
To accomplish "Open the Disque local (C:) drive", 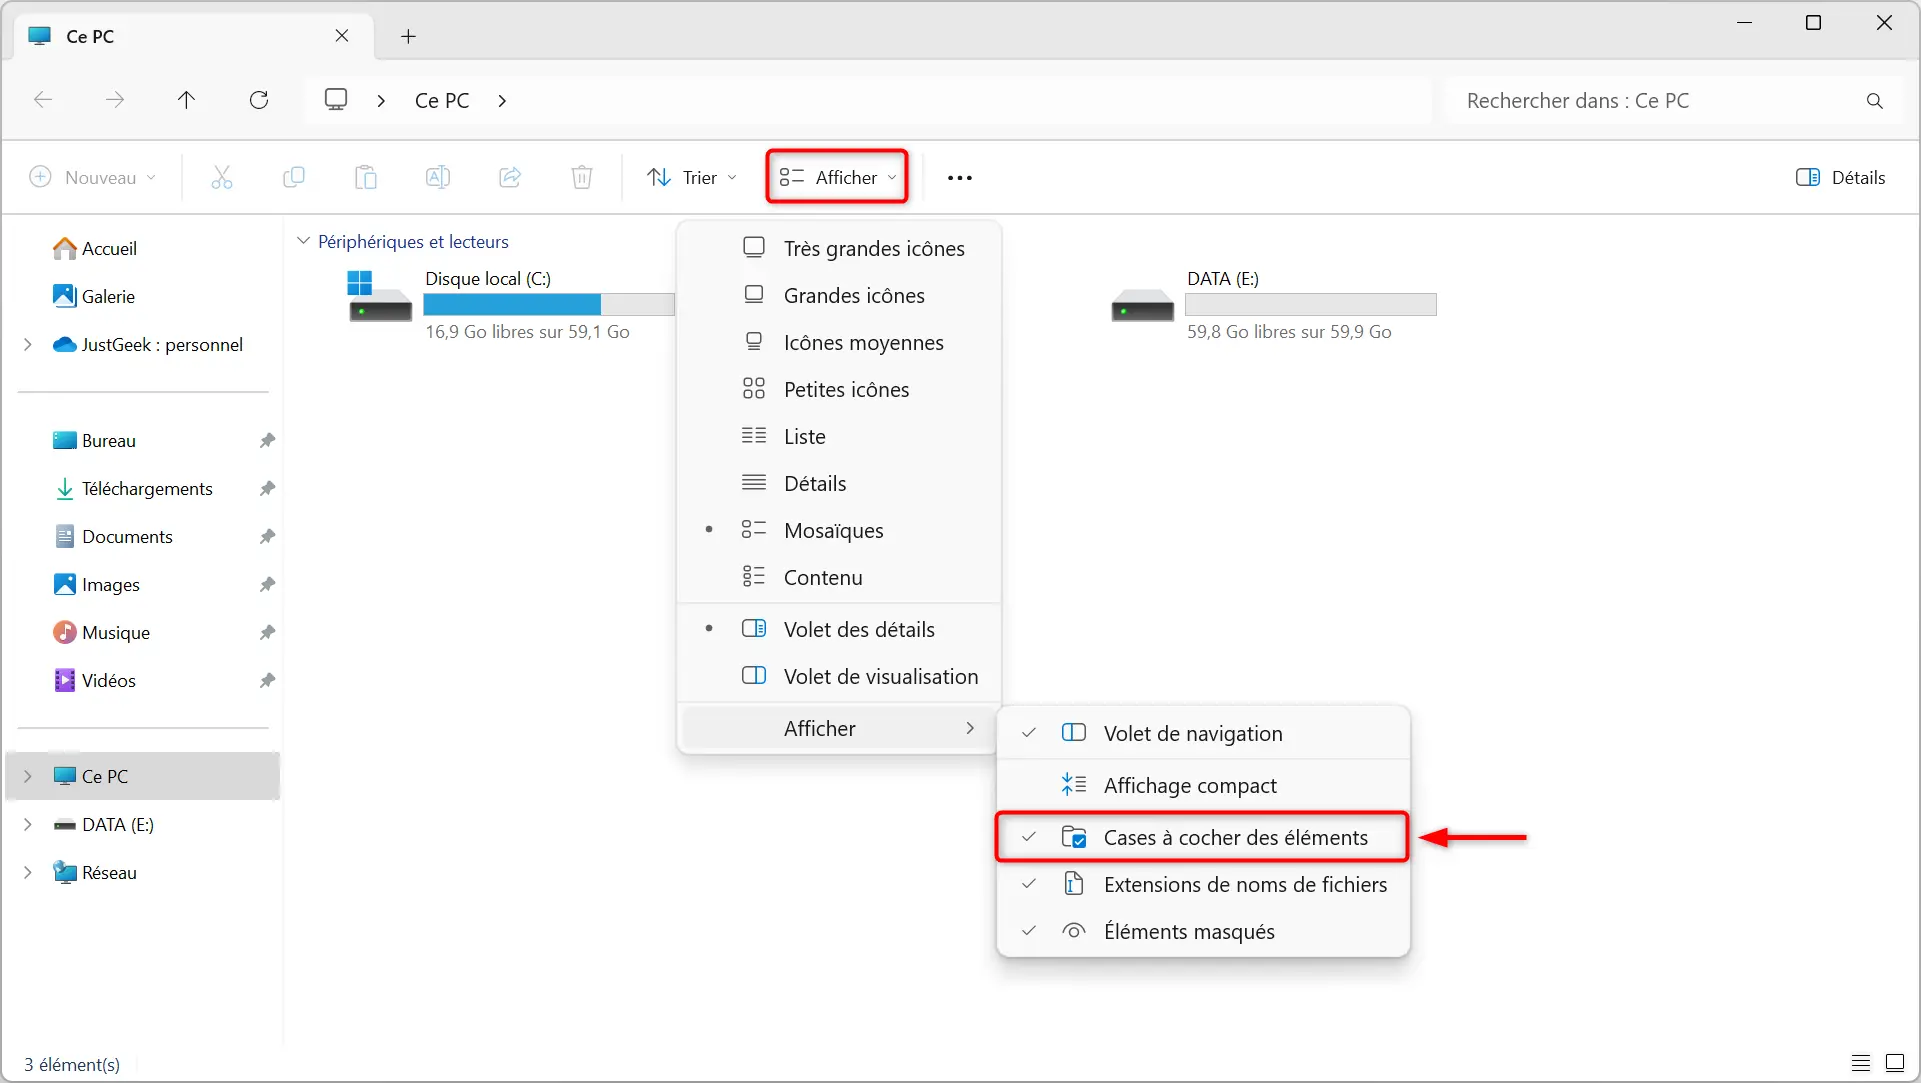I will pos(510,304).
